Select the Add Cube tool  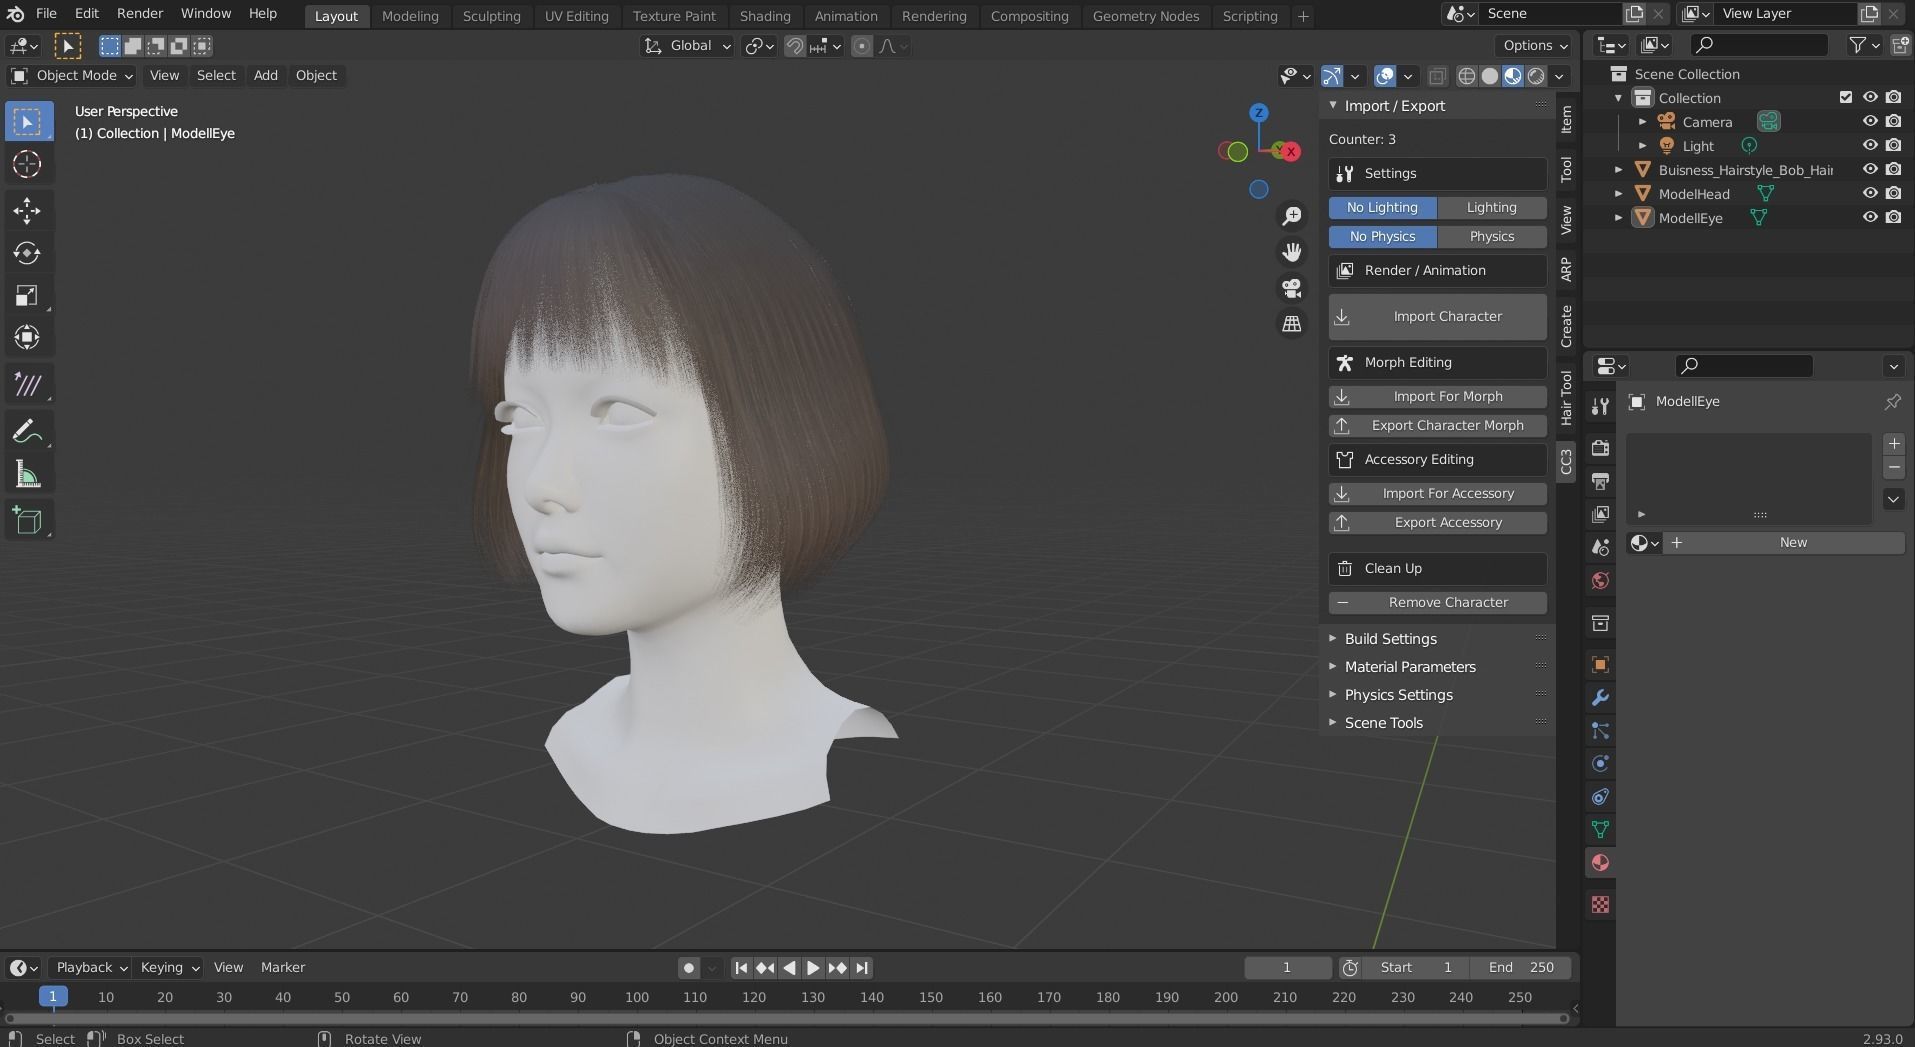27,520
